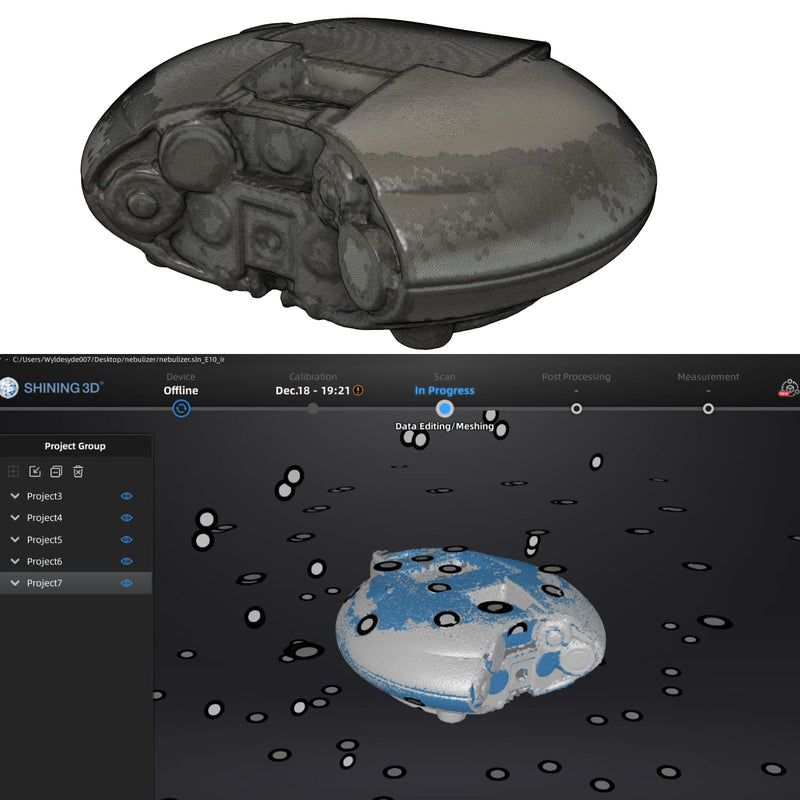Toggle visibility of Project5
The width and height of the screenshot is (800, 800).
[x=126, y=538]
